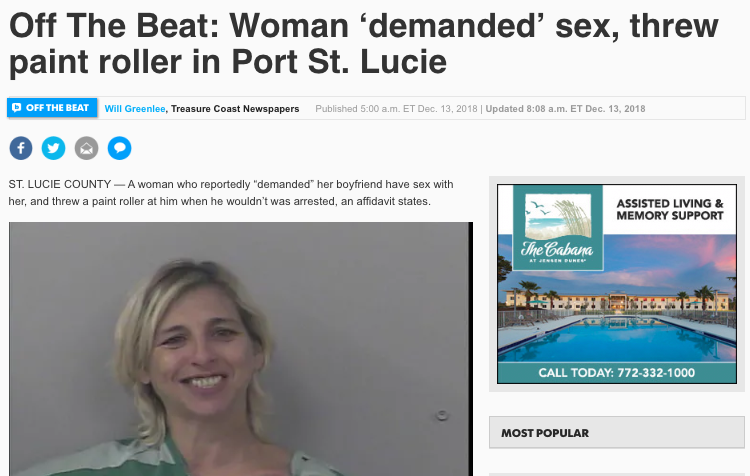
Task: Click the Updated 8:08 a.m. timestamp
Action: 565,109
